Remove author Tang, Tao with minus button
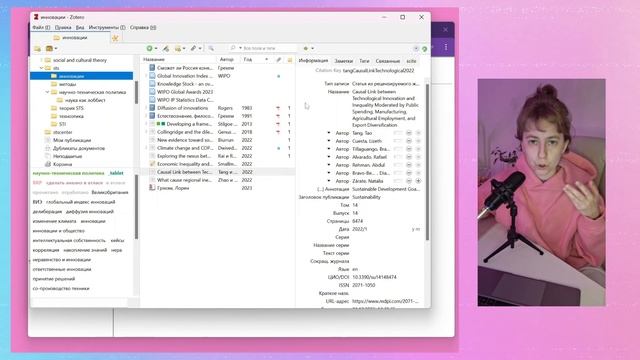The image size is (640, 360). tap(409, 133)
